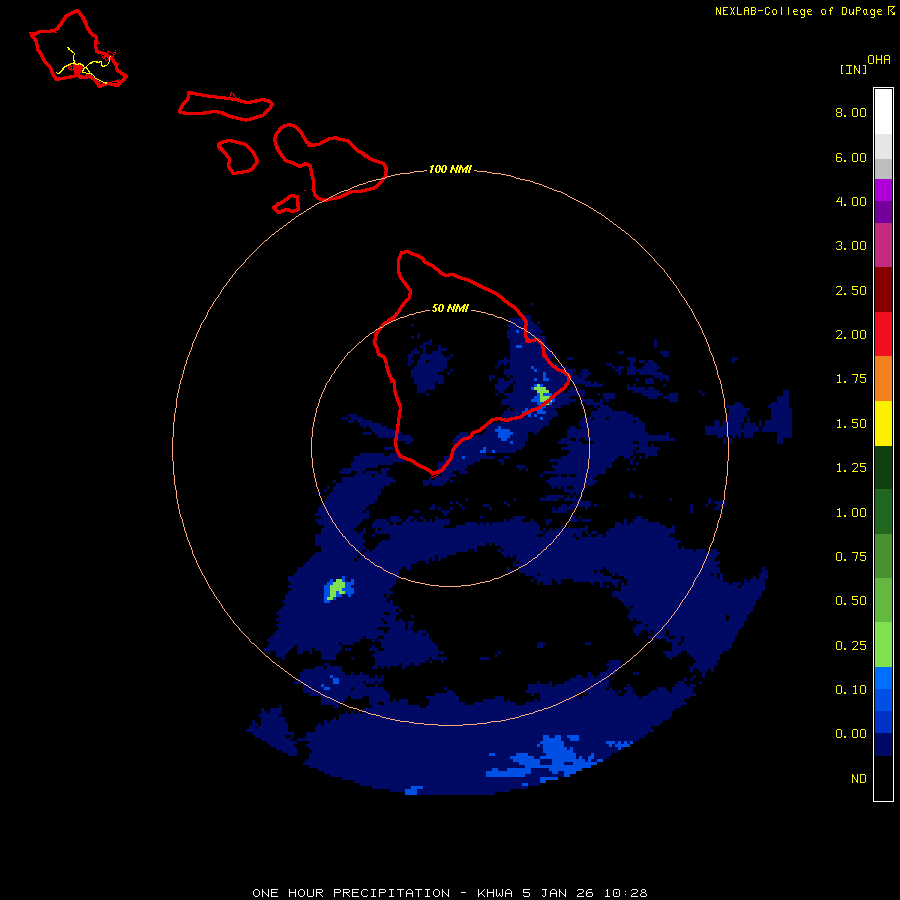Click the OHA product code label

tap(879, 60)
